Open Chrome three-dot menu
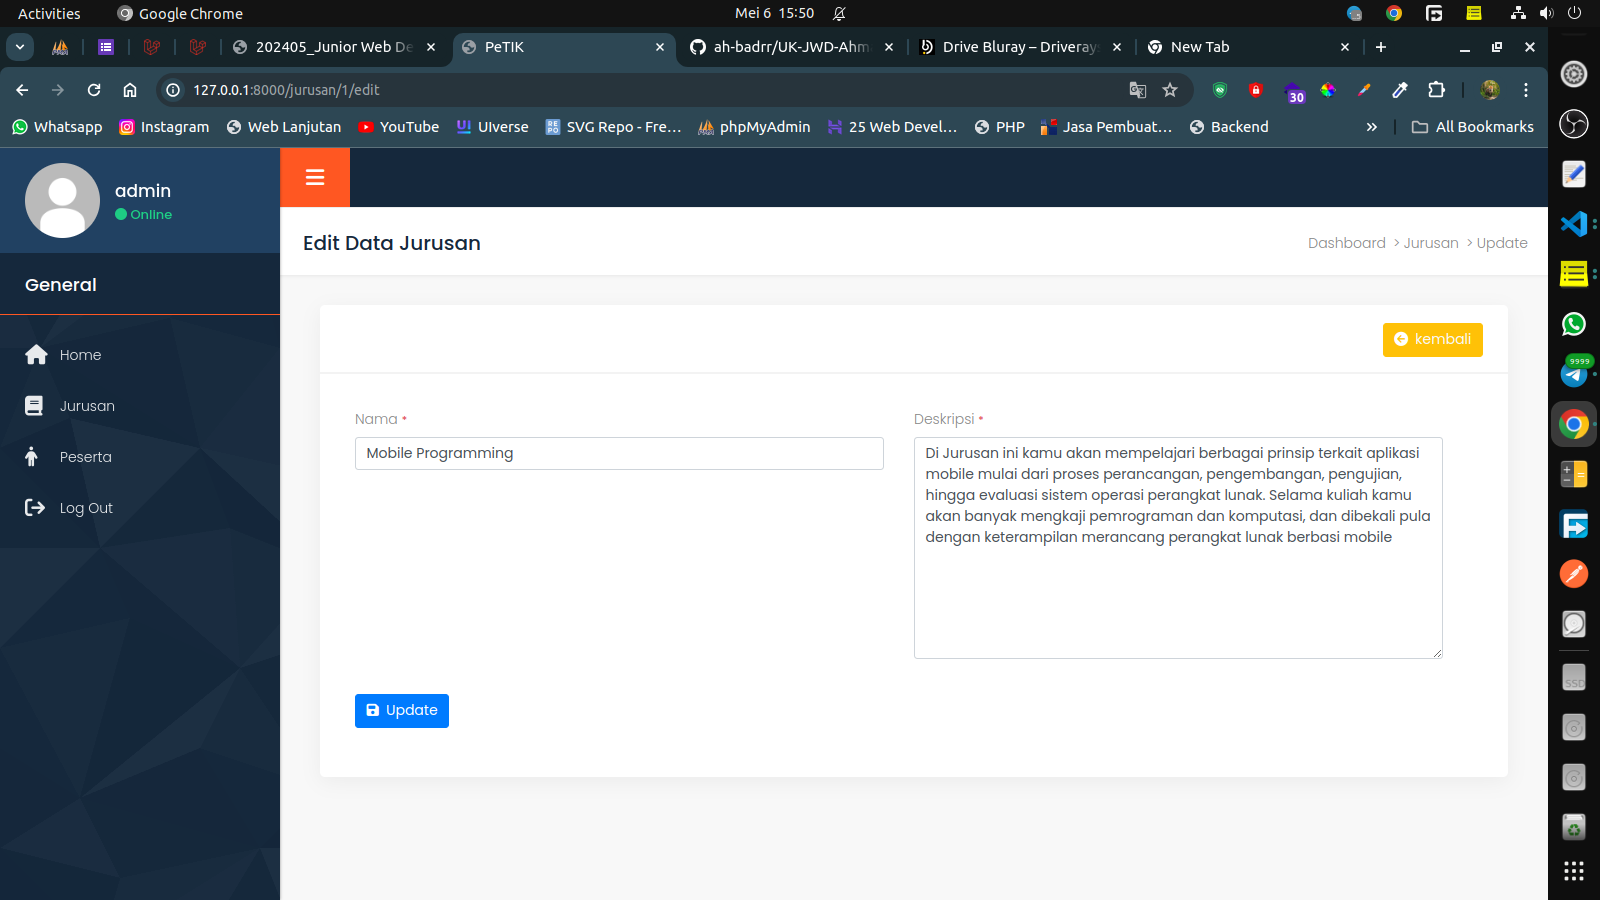 pos(1526,90)
